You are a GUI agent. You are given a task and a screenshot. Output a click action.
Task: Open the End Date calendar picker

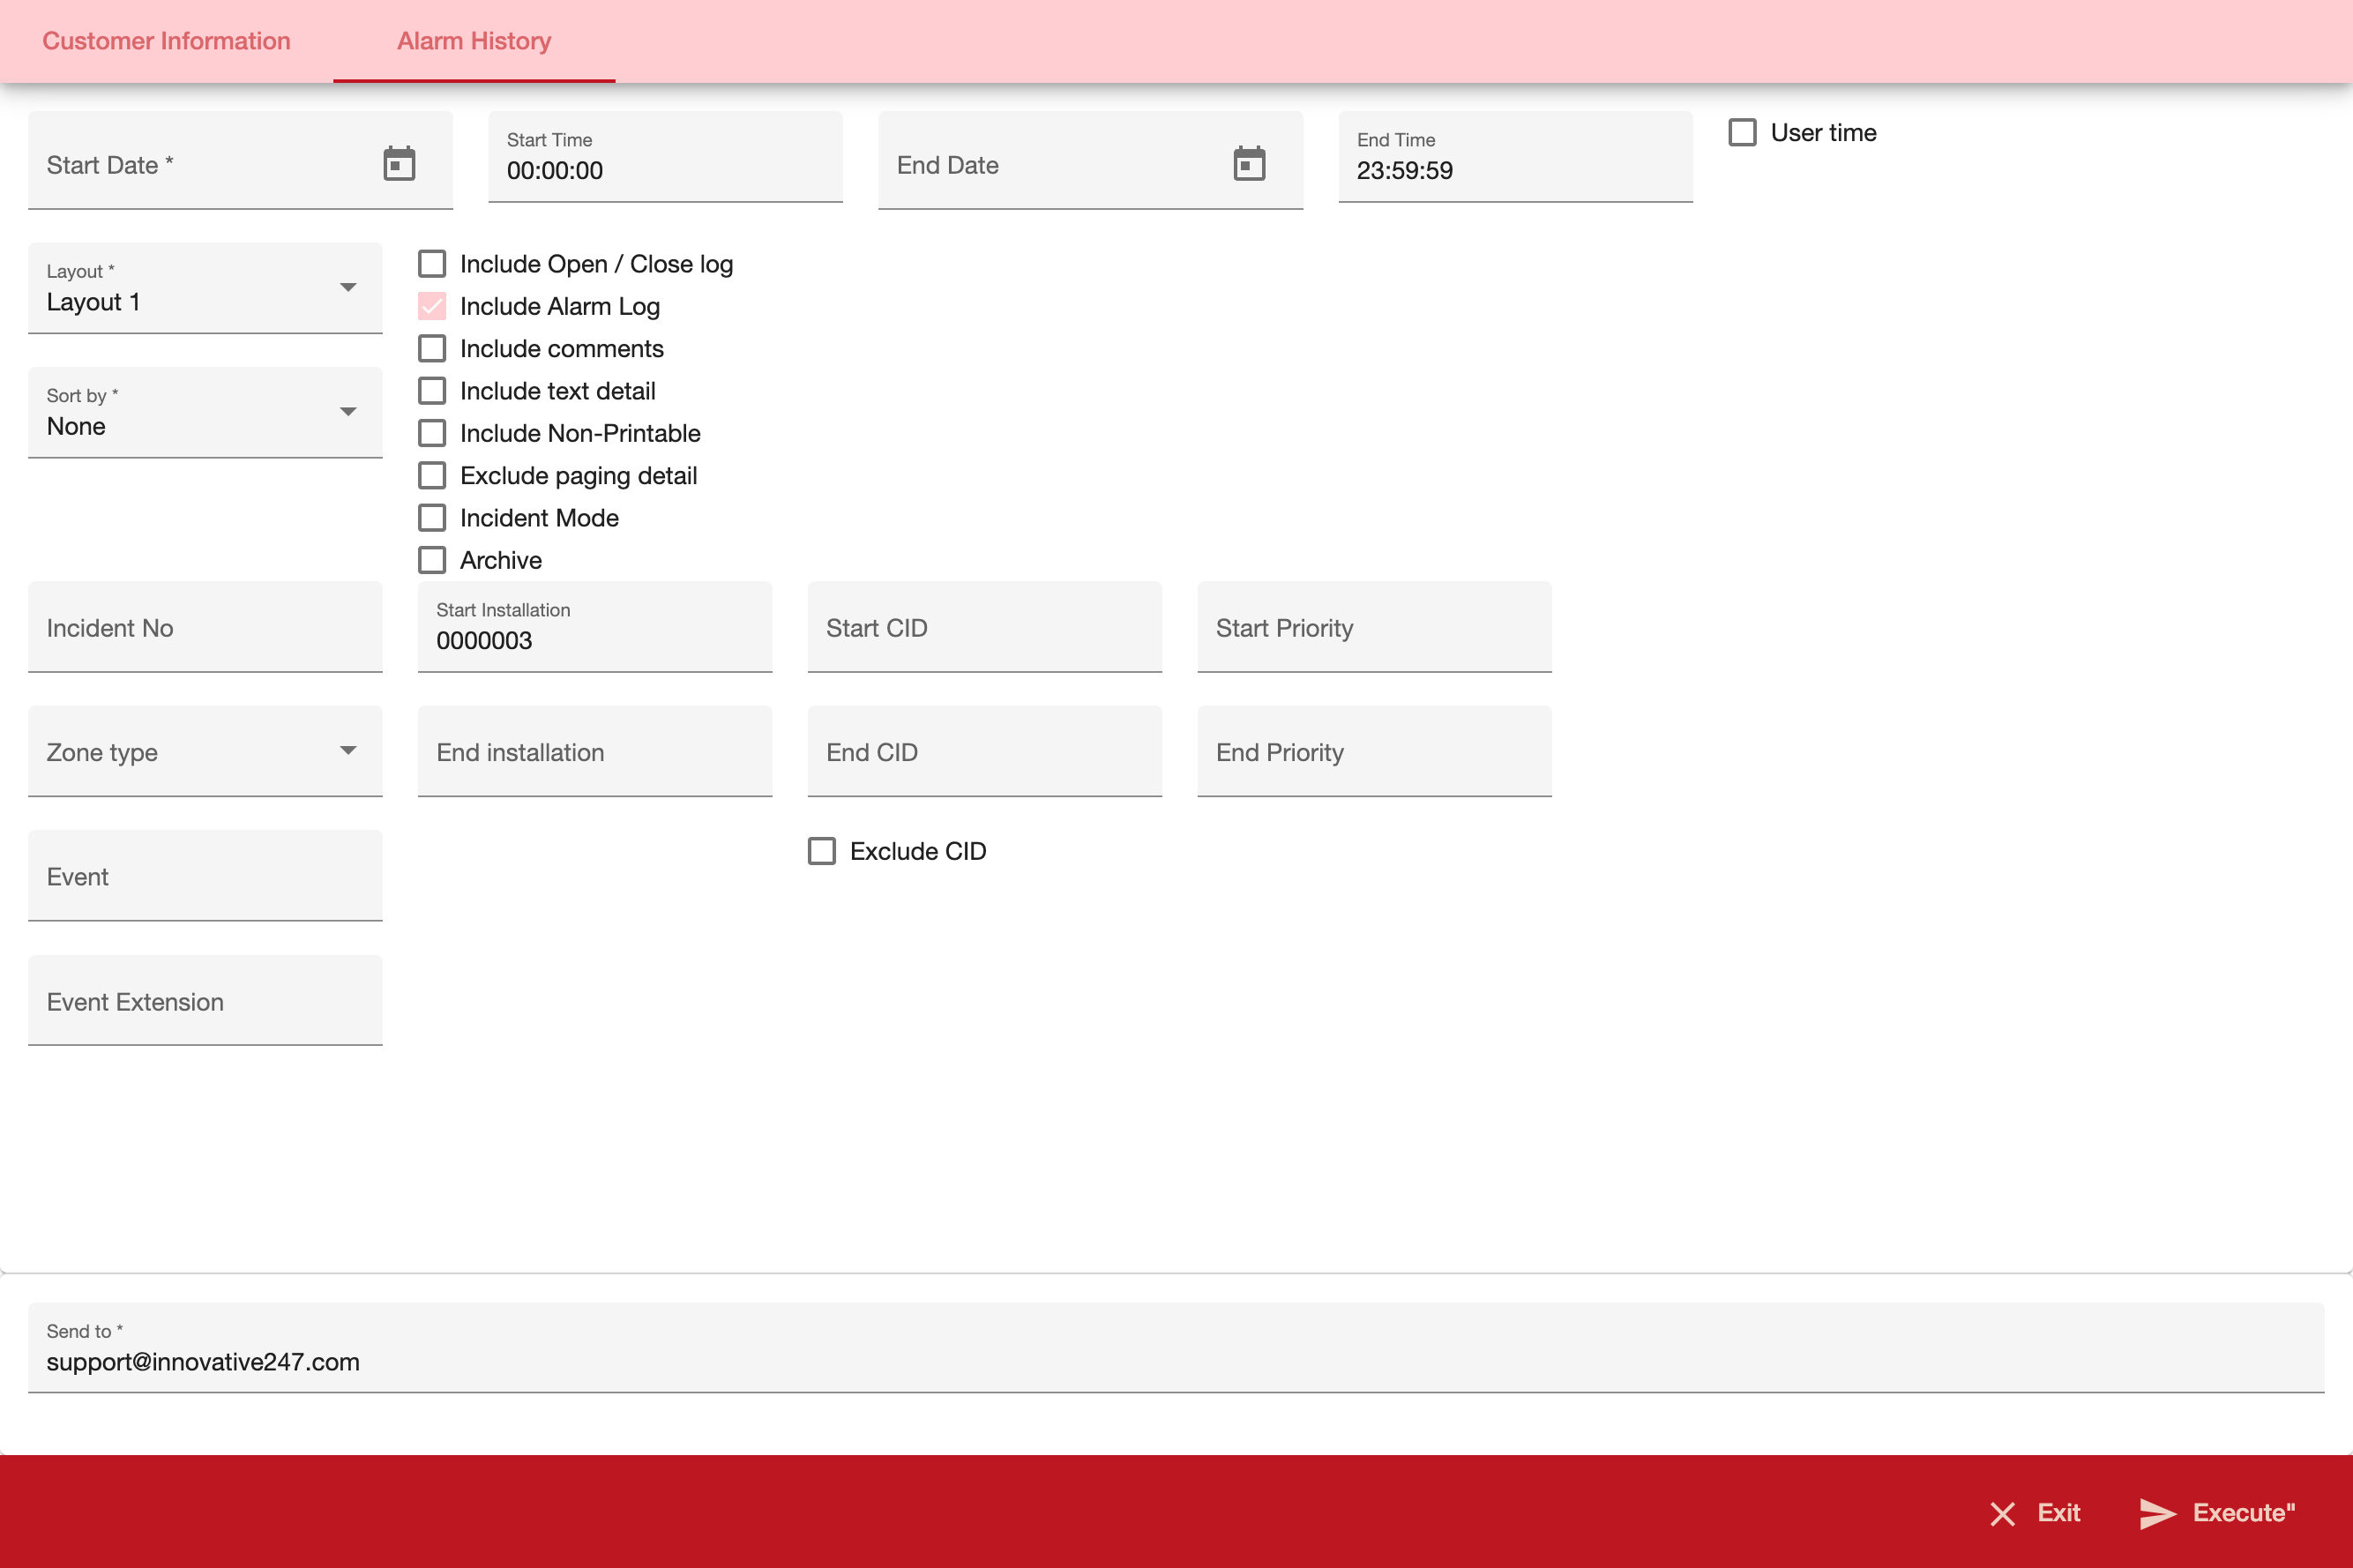(x=1249, y=164)
